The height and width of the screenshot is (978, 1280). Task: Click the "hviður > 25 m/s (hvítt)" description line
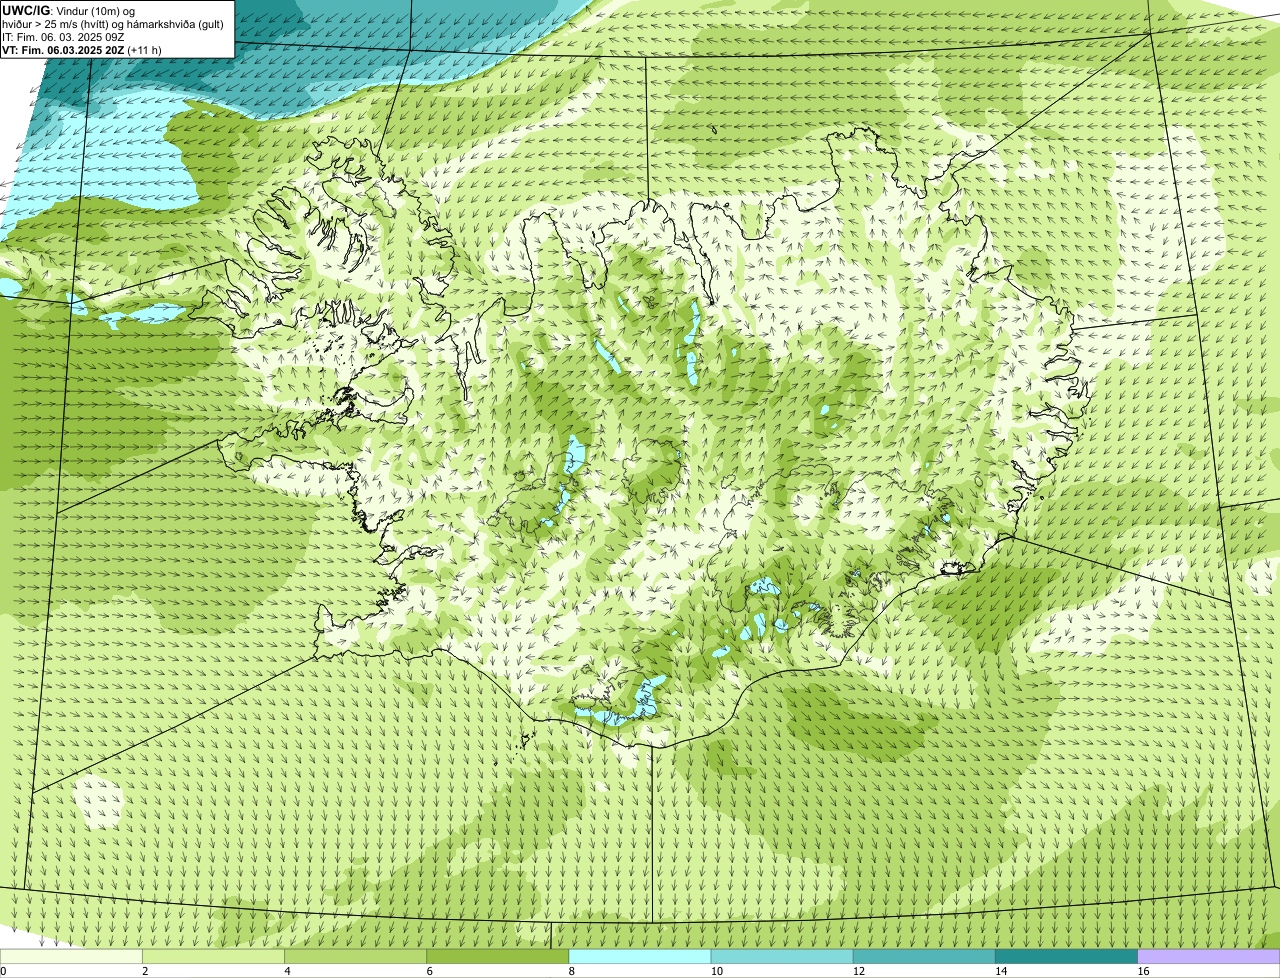113,24
